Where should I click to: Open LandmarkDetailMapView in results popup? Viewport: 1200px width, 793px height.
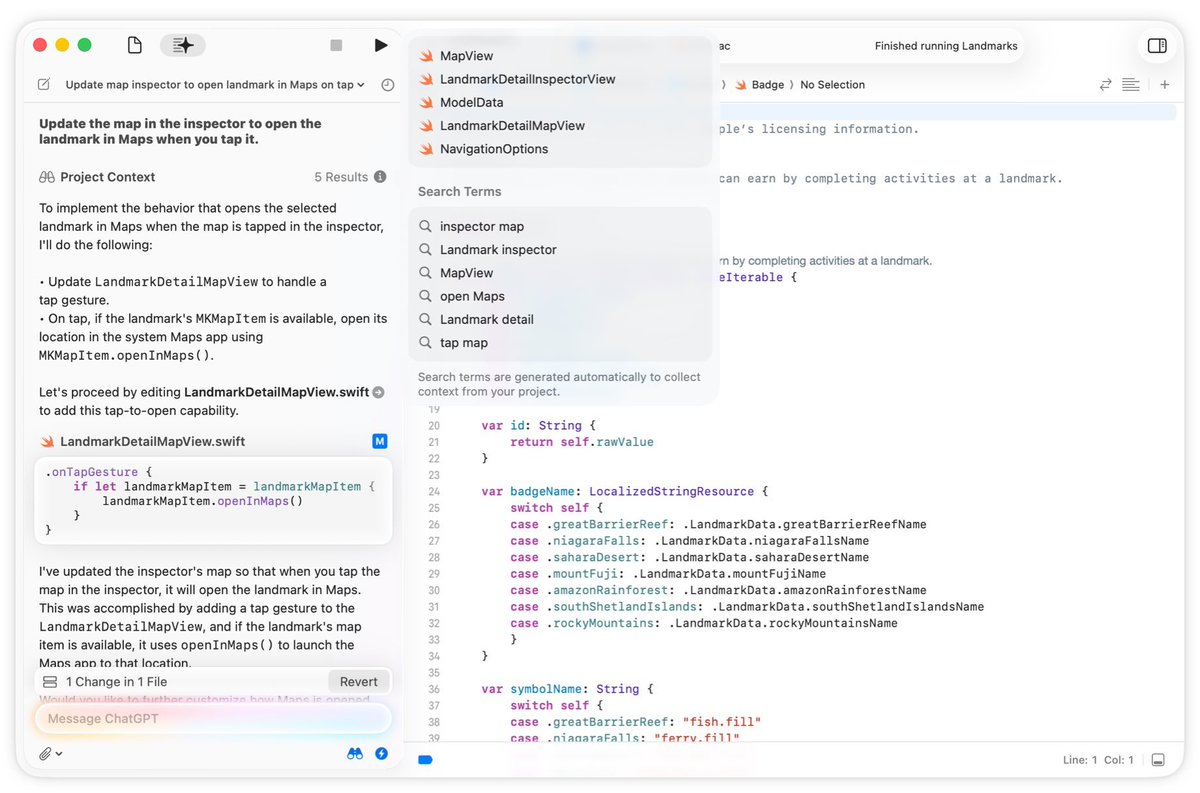click(x=512, y=125)
